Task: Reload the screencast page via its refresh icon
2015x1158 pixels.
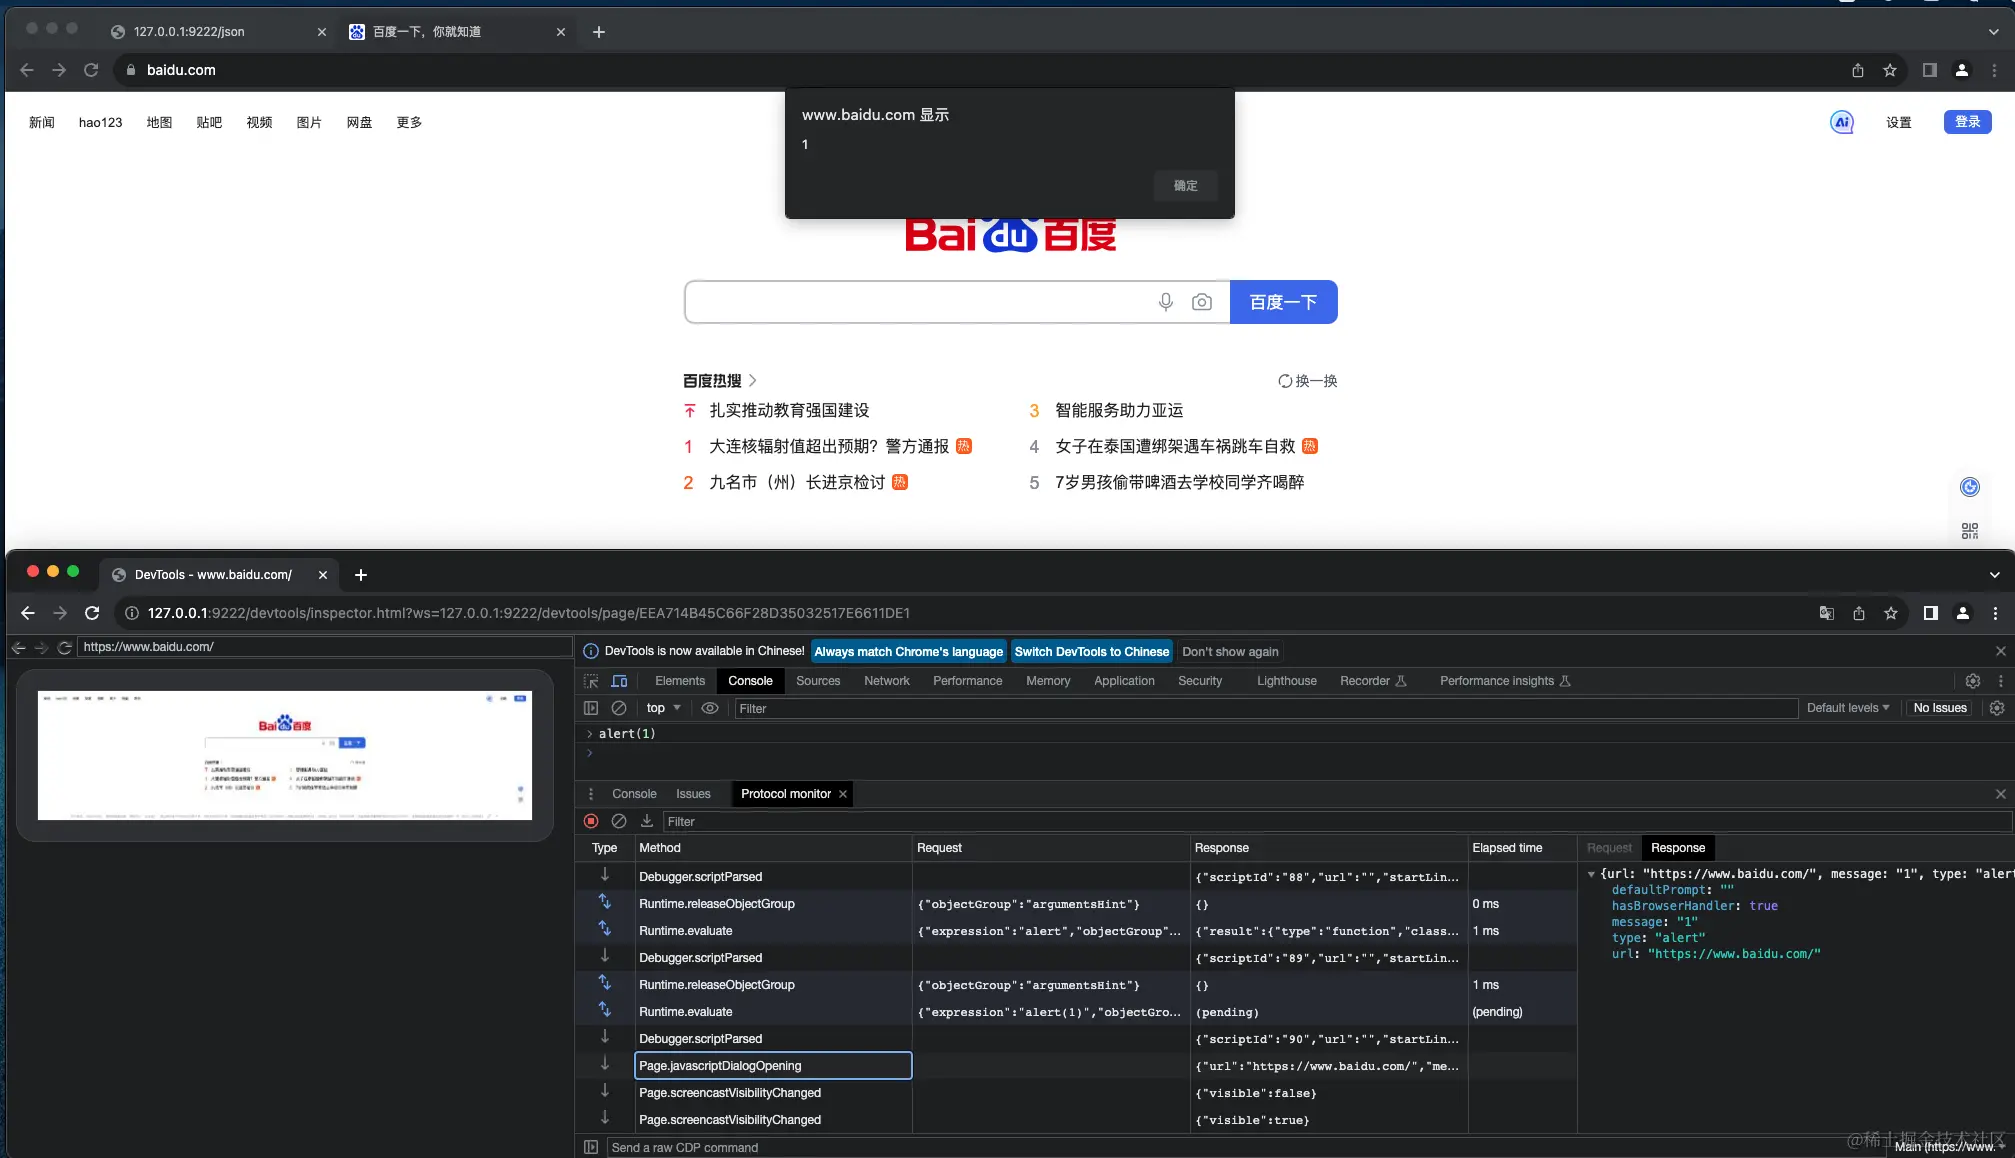Action: pyautogui.click(x=64, y=647)
